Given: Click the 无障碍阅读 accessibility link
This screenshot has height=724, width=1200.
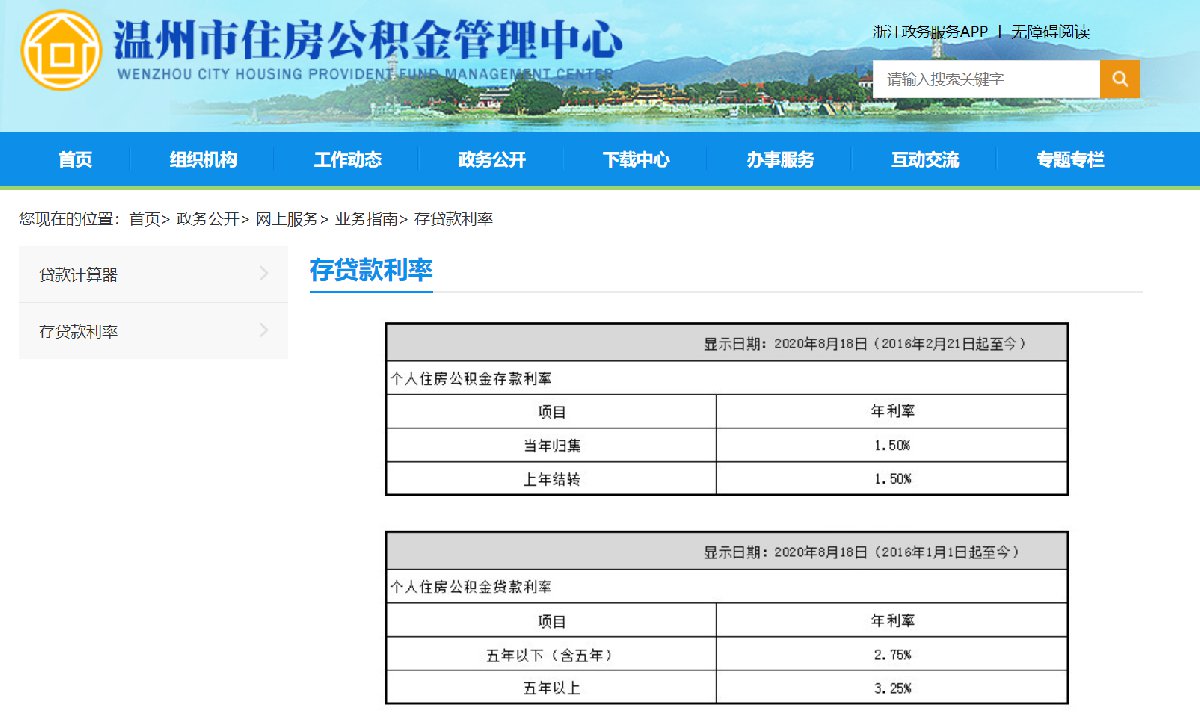Looking at the screenshot, I should [x=1050, y=32].
